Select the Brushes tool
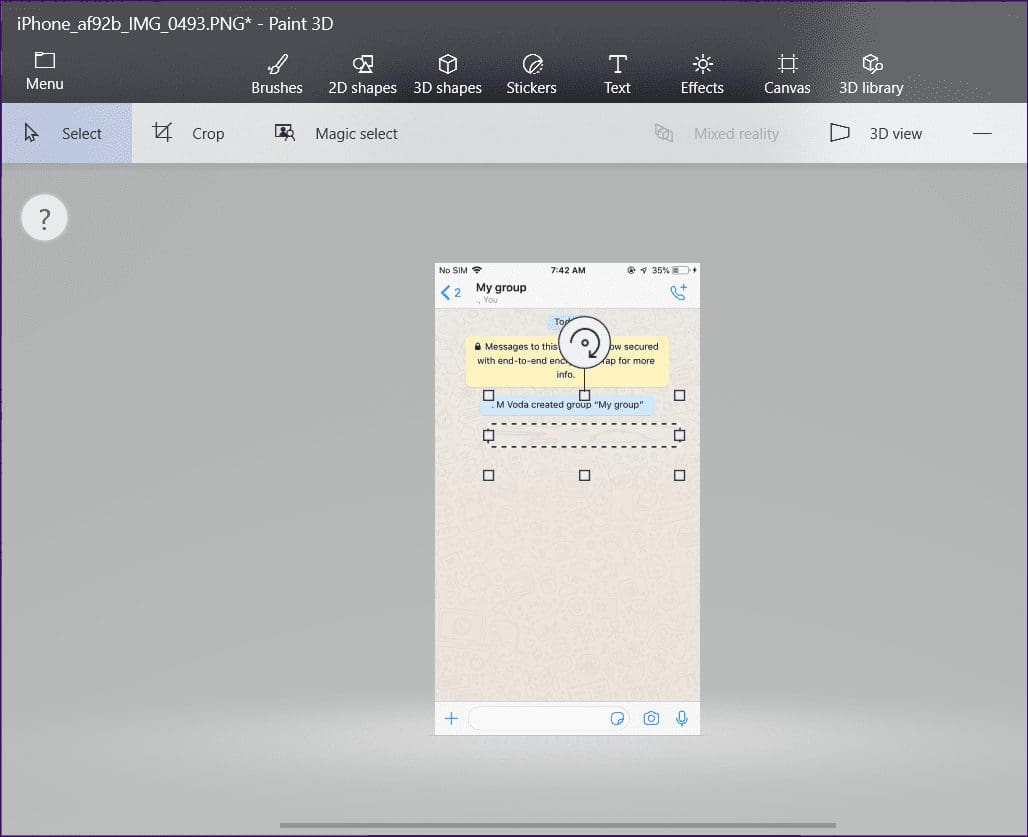This screenshot has width=1028, height=837. point(277,75)
